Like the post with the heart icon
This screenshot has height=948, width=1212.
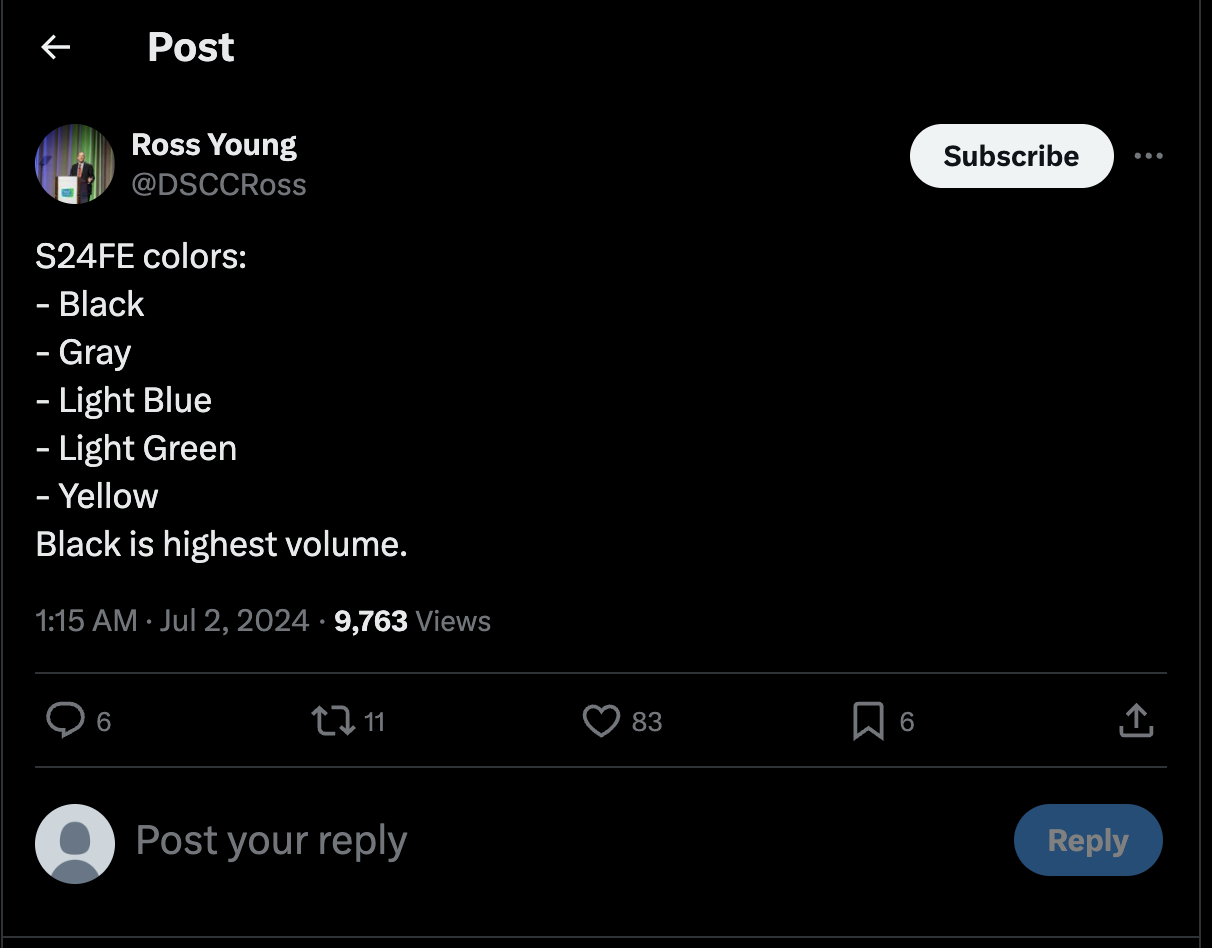(601, 721)
